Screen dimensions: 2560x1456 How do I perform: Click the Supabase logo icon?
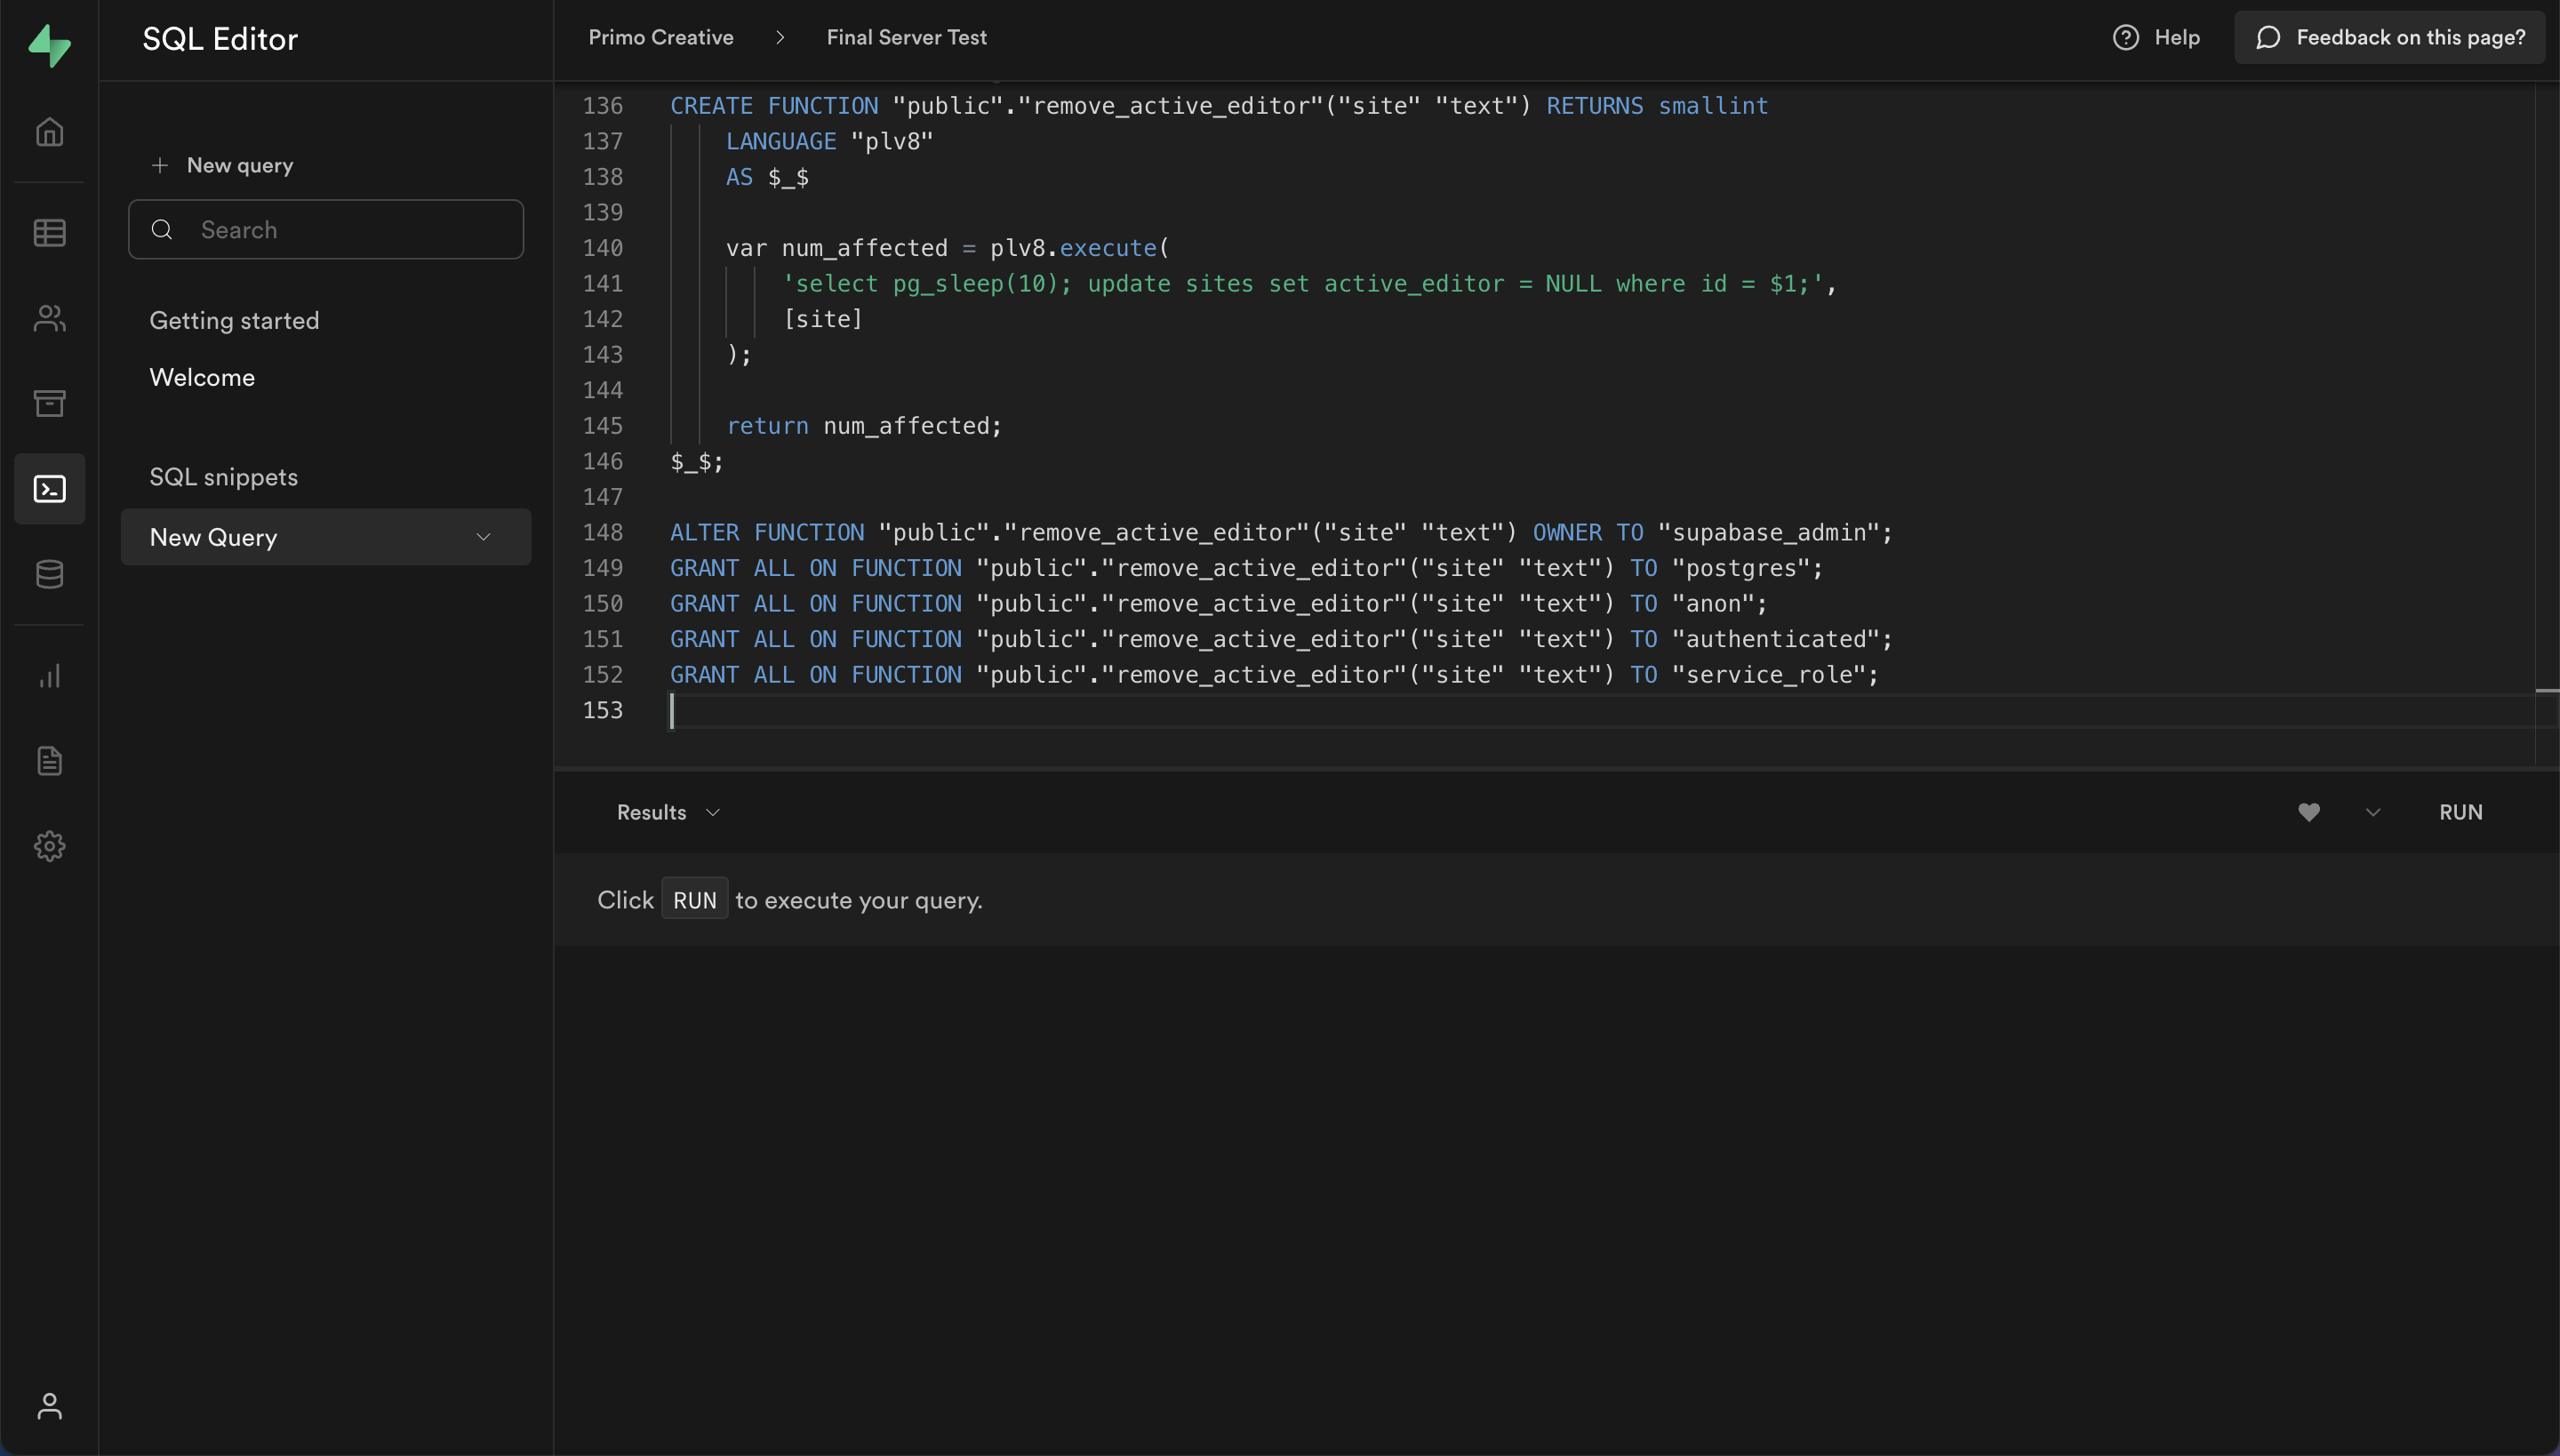click(49, 45)
